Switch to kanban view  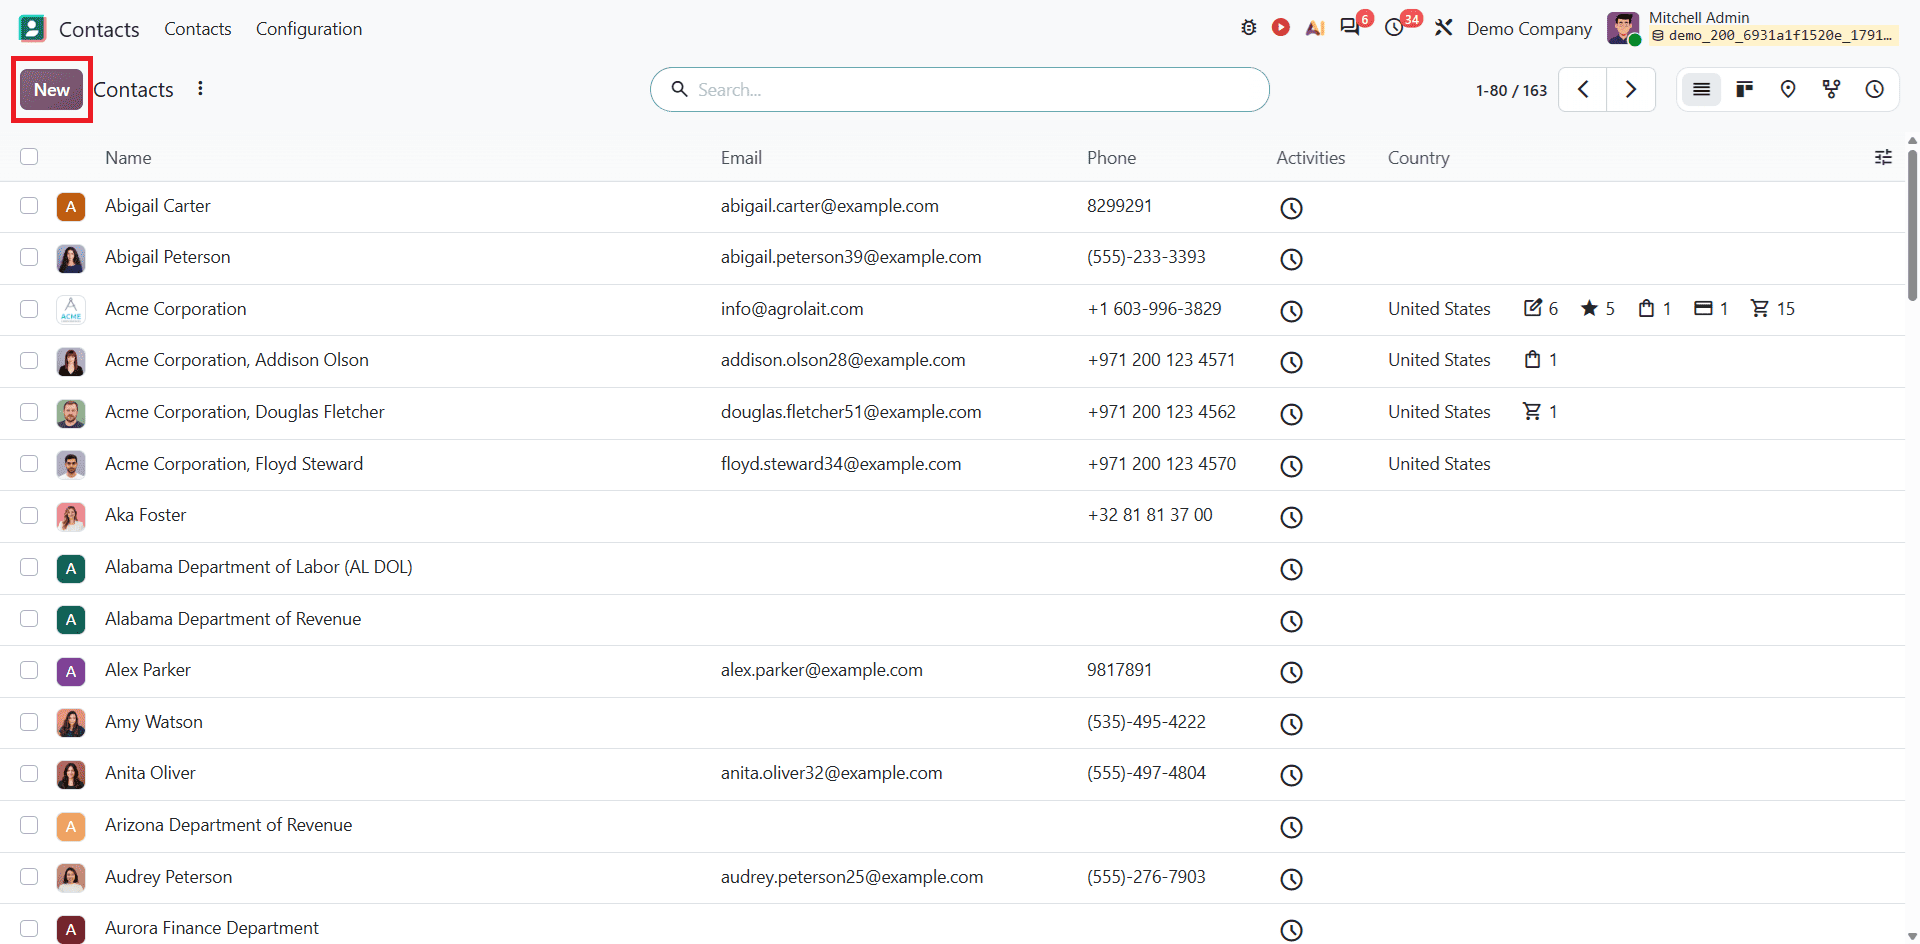coord(1745,90)
